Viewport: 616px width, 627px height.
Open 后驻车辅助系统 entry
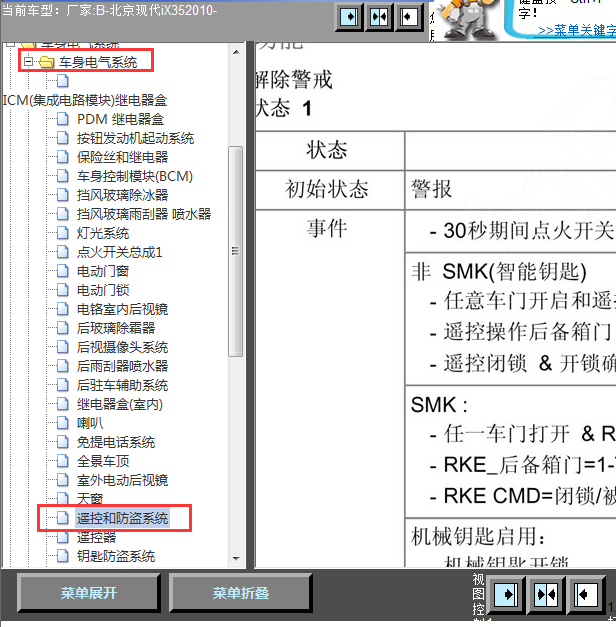(122, 385)
